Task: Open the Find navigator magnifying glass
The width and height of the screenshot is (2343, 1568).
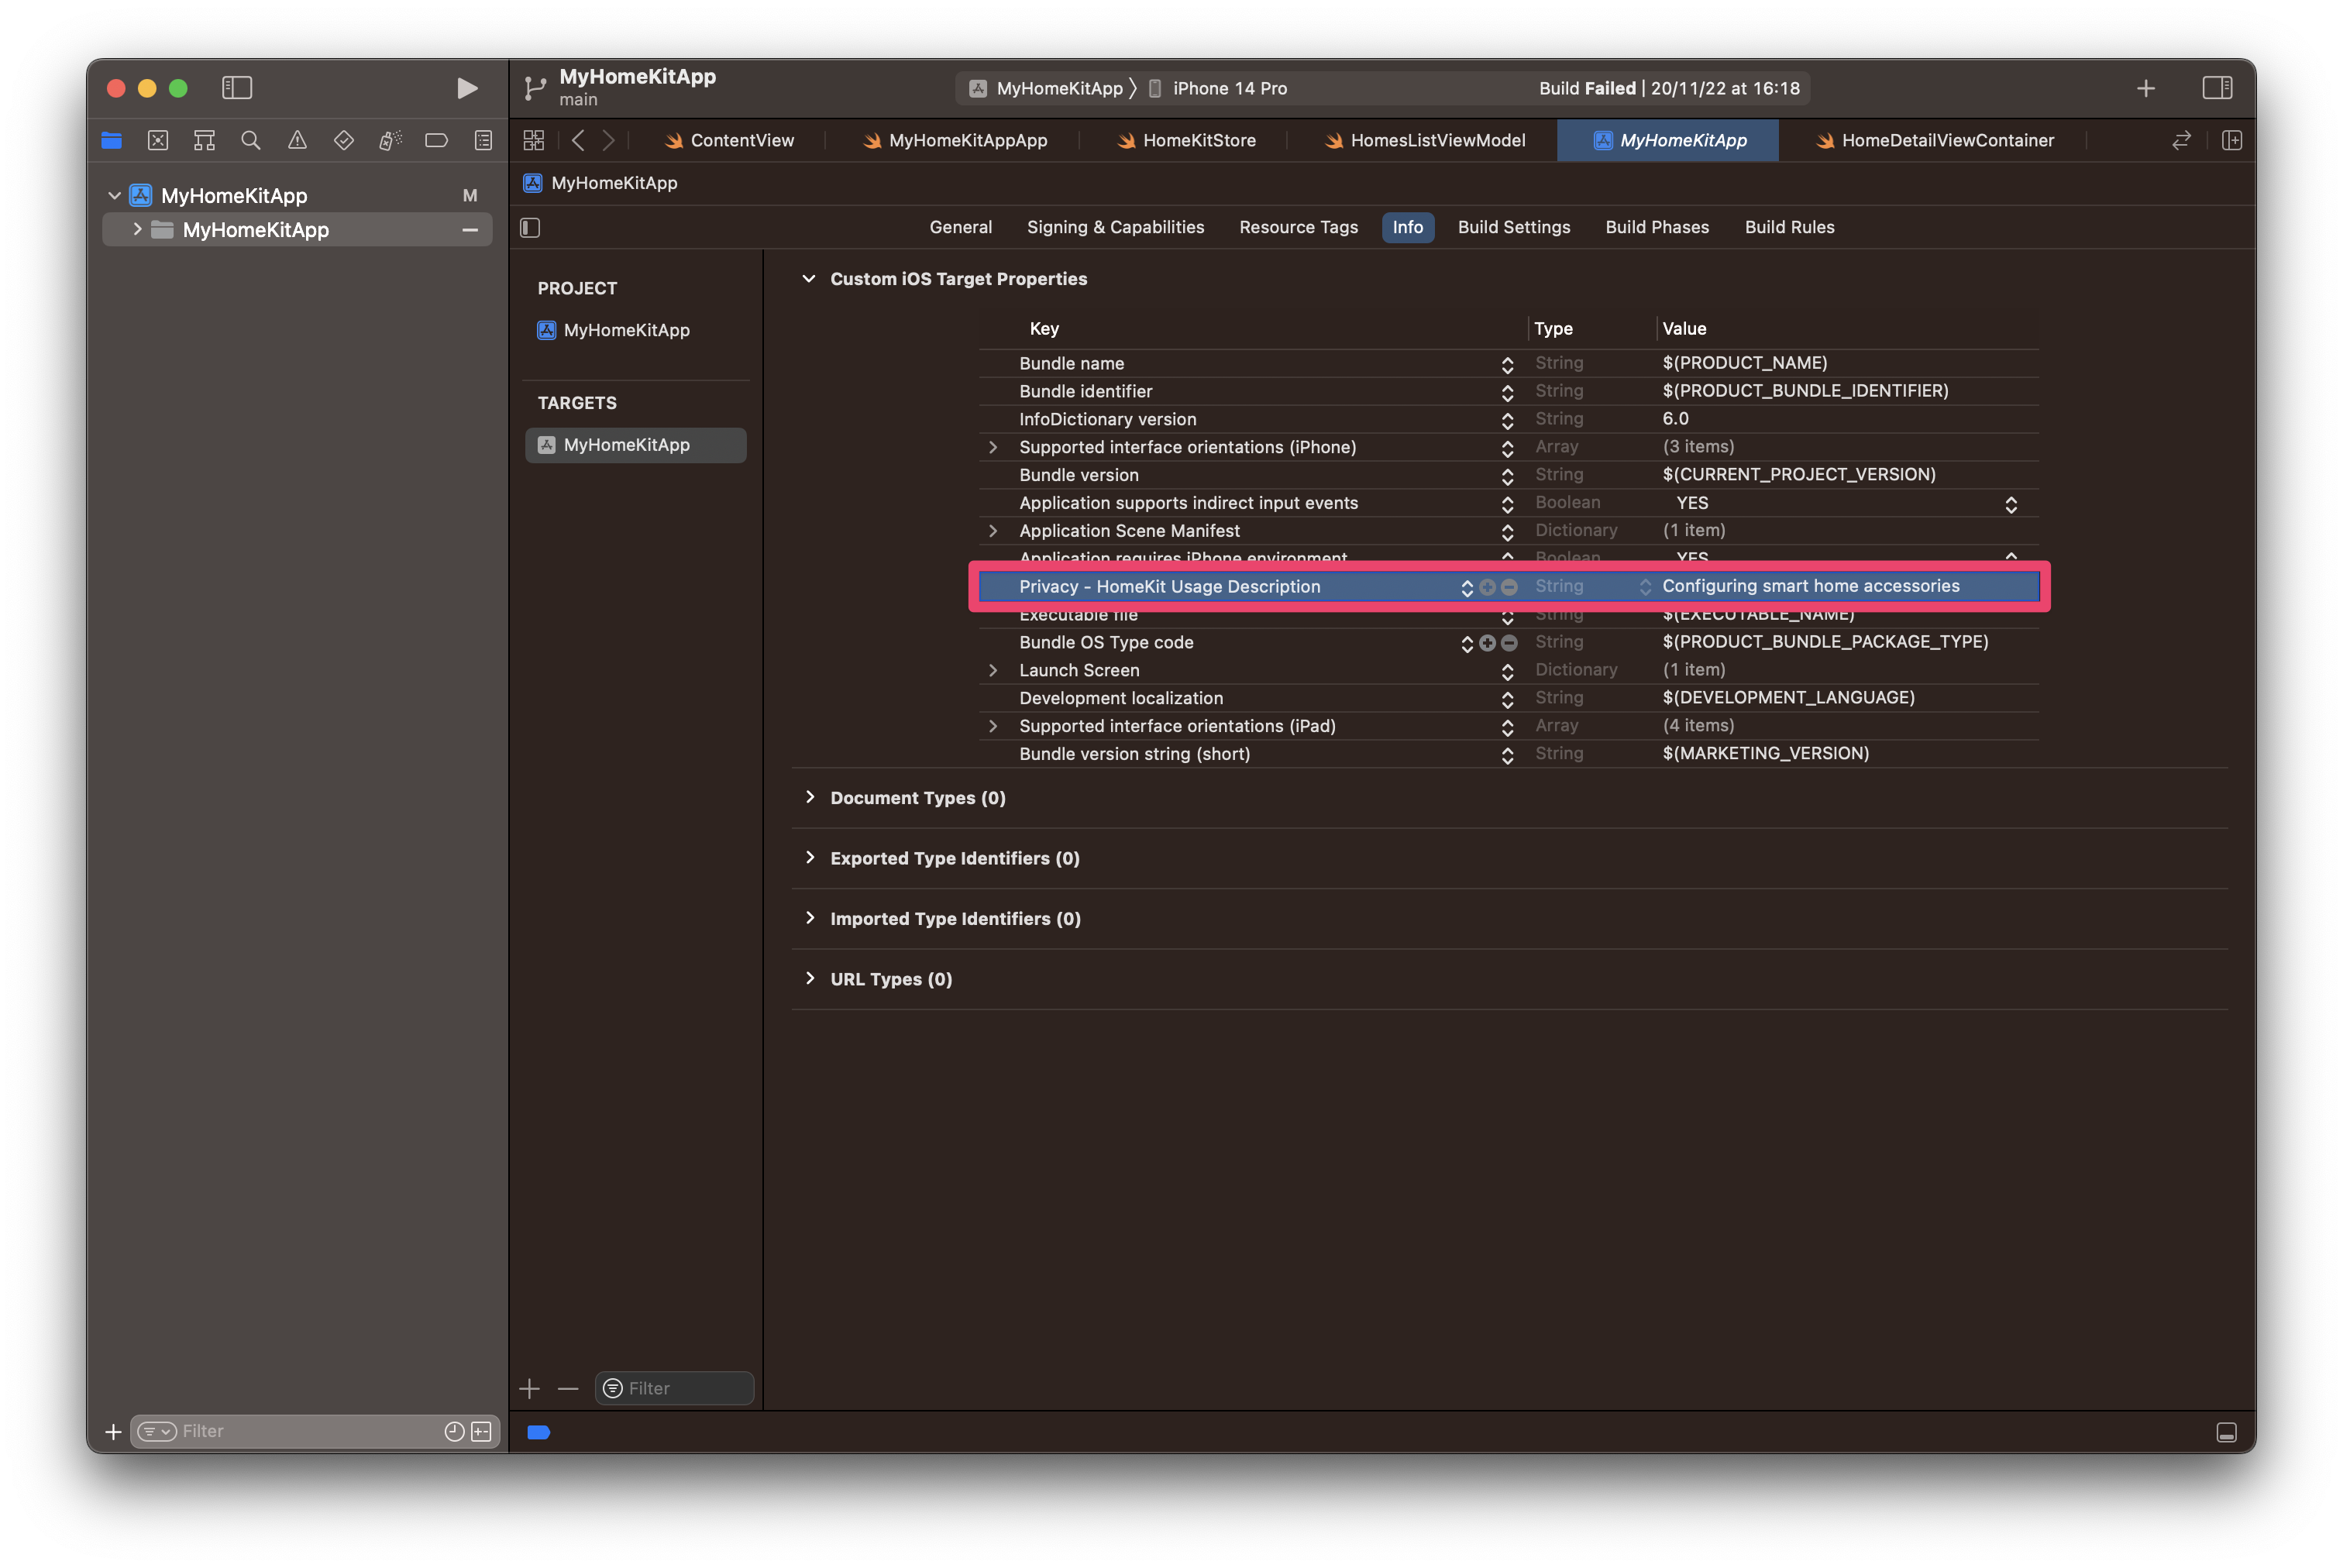Action: pyautogui.click(x=250, y=140)
